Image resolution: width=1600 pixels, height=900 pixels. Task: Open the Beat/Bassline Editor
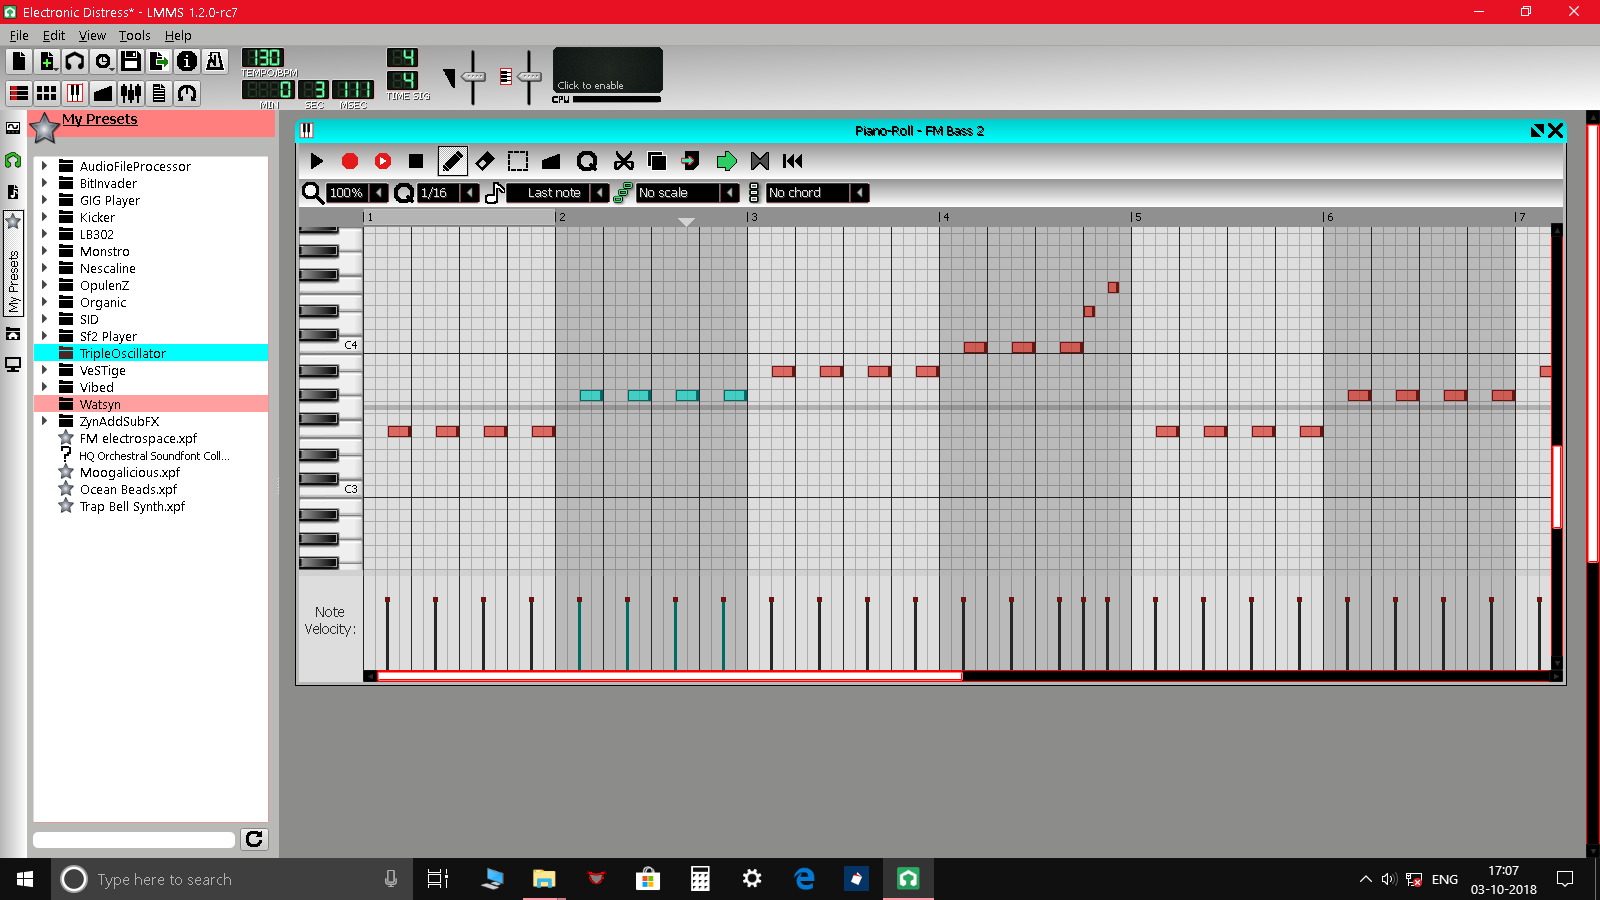click(45, 93)
